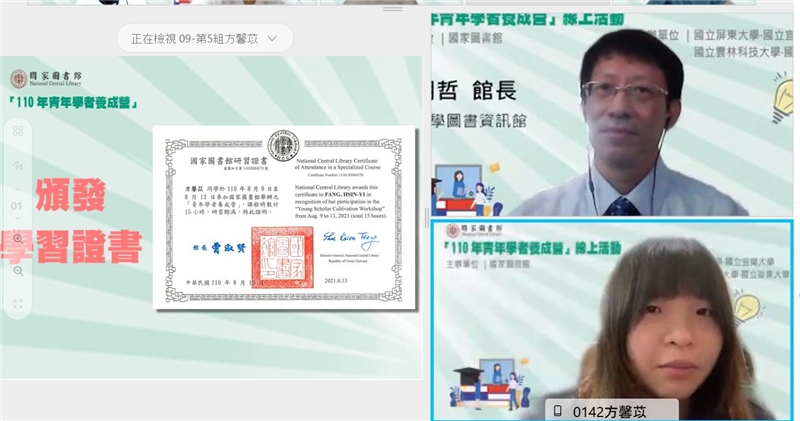
Task: Fit shared content to viewer
Action: click(x=18, y=304)
